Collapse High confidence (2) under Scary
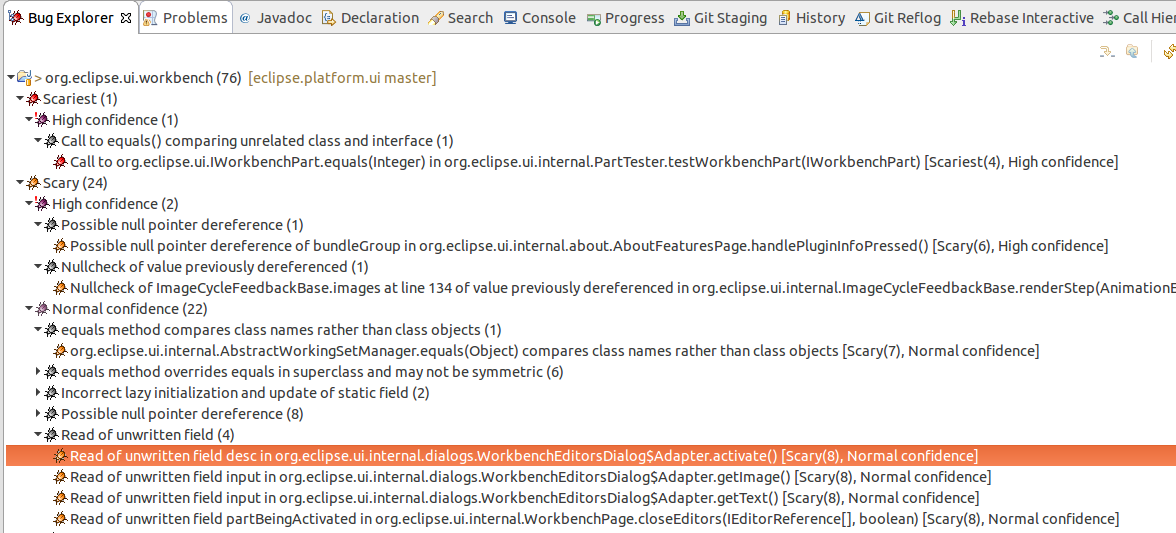1176x533 pixels. [x=29, y=203]
